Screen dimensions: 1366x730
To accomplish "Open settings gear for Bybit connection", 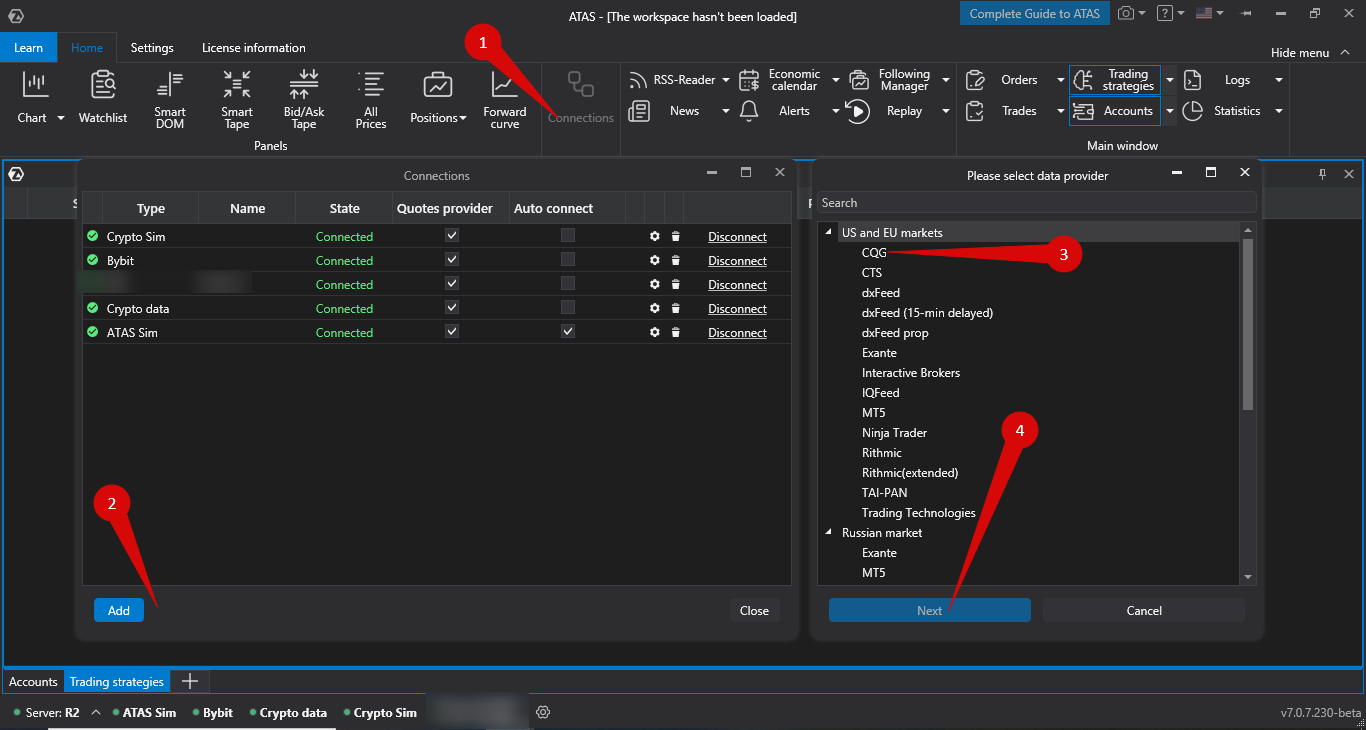I will click(655, 261).
